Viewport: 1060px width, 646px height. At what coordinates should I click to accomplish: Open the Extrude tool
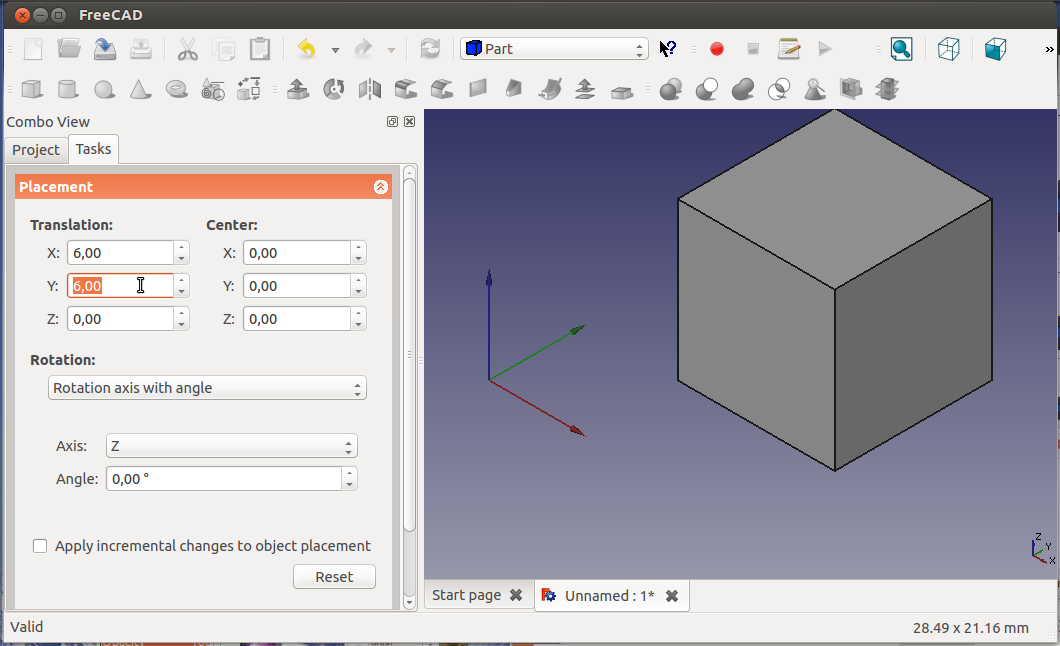pyautogui.click(x=297, y=90)
